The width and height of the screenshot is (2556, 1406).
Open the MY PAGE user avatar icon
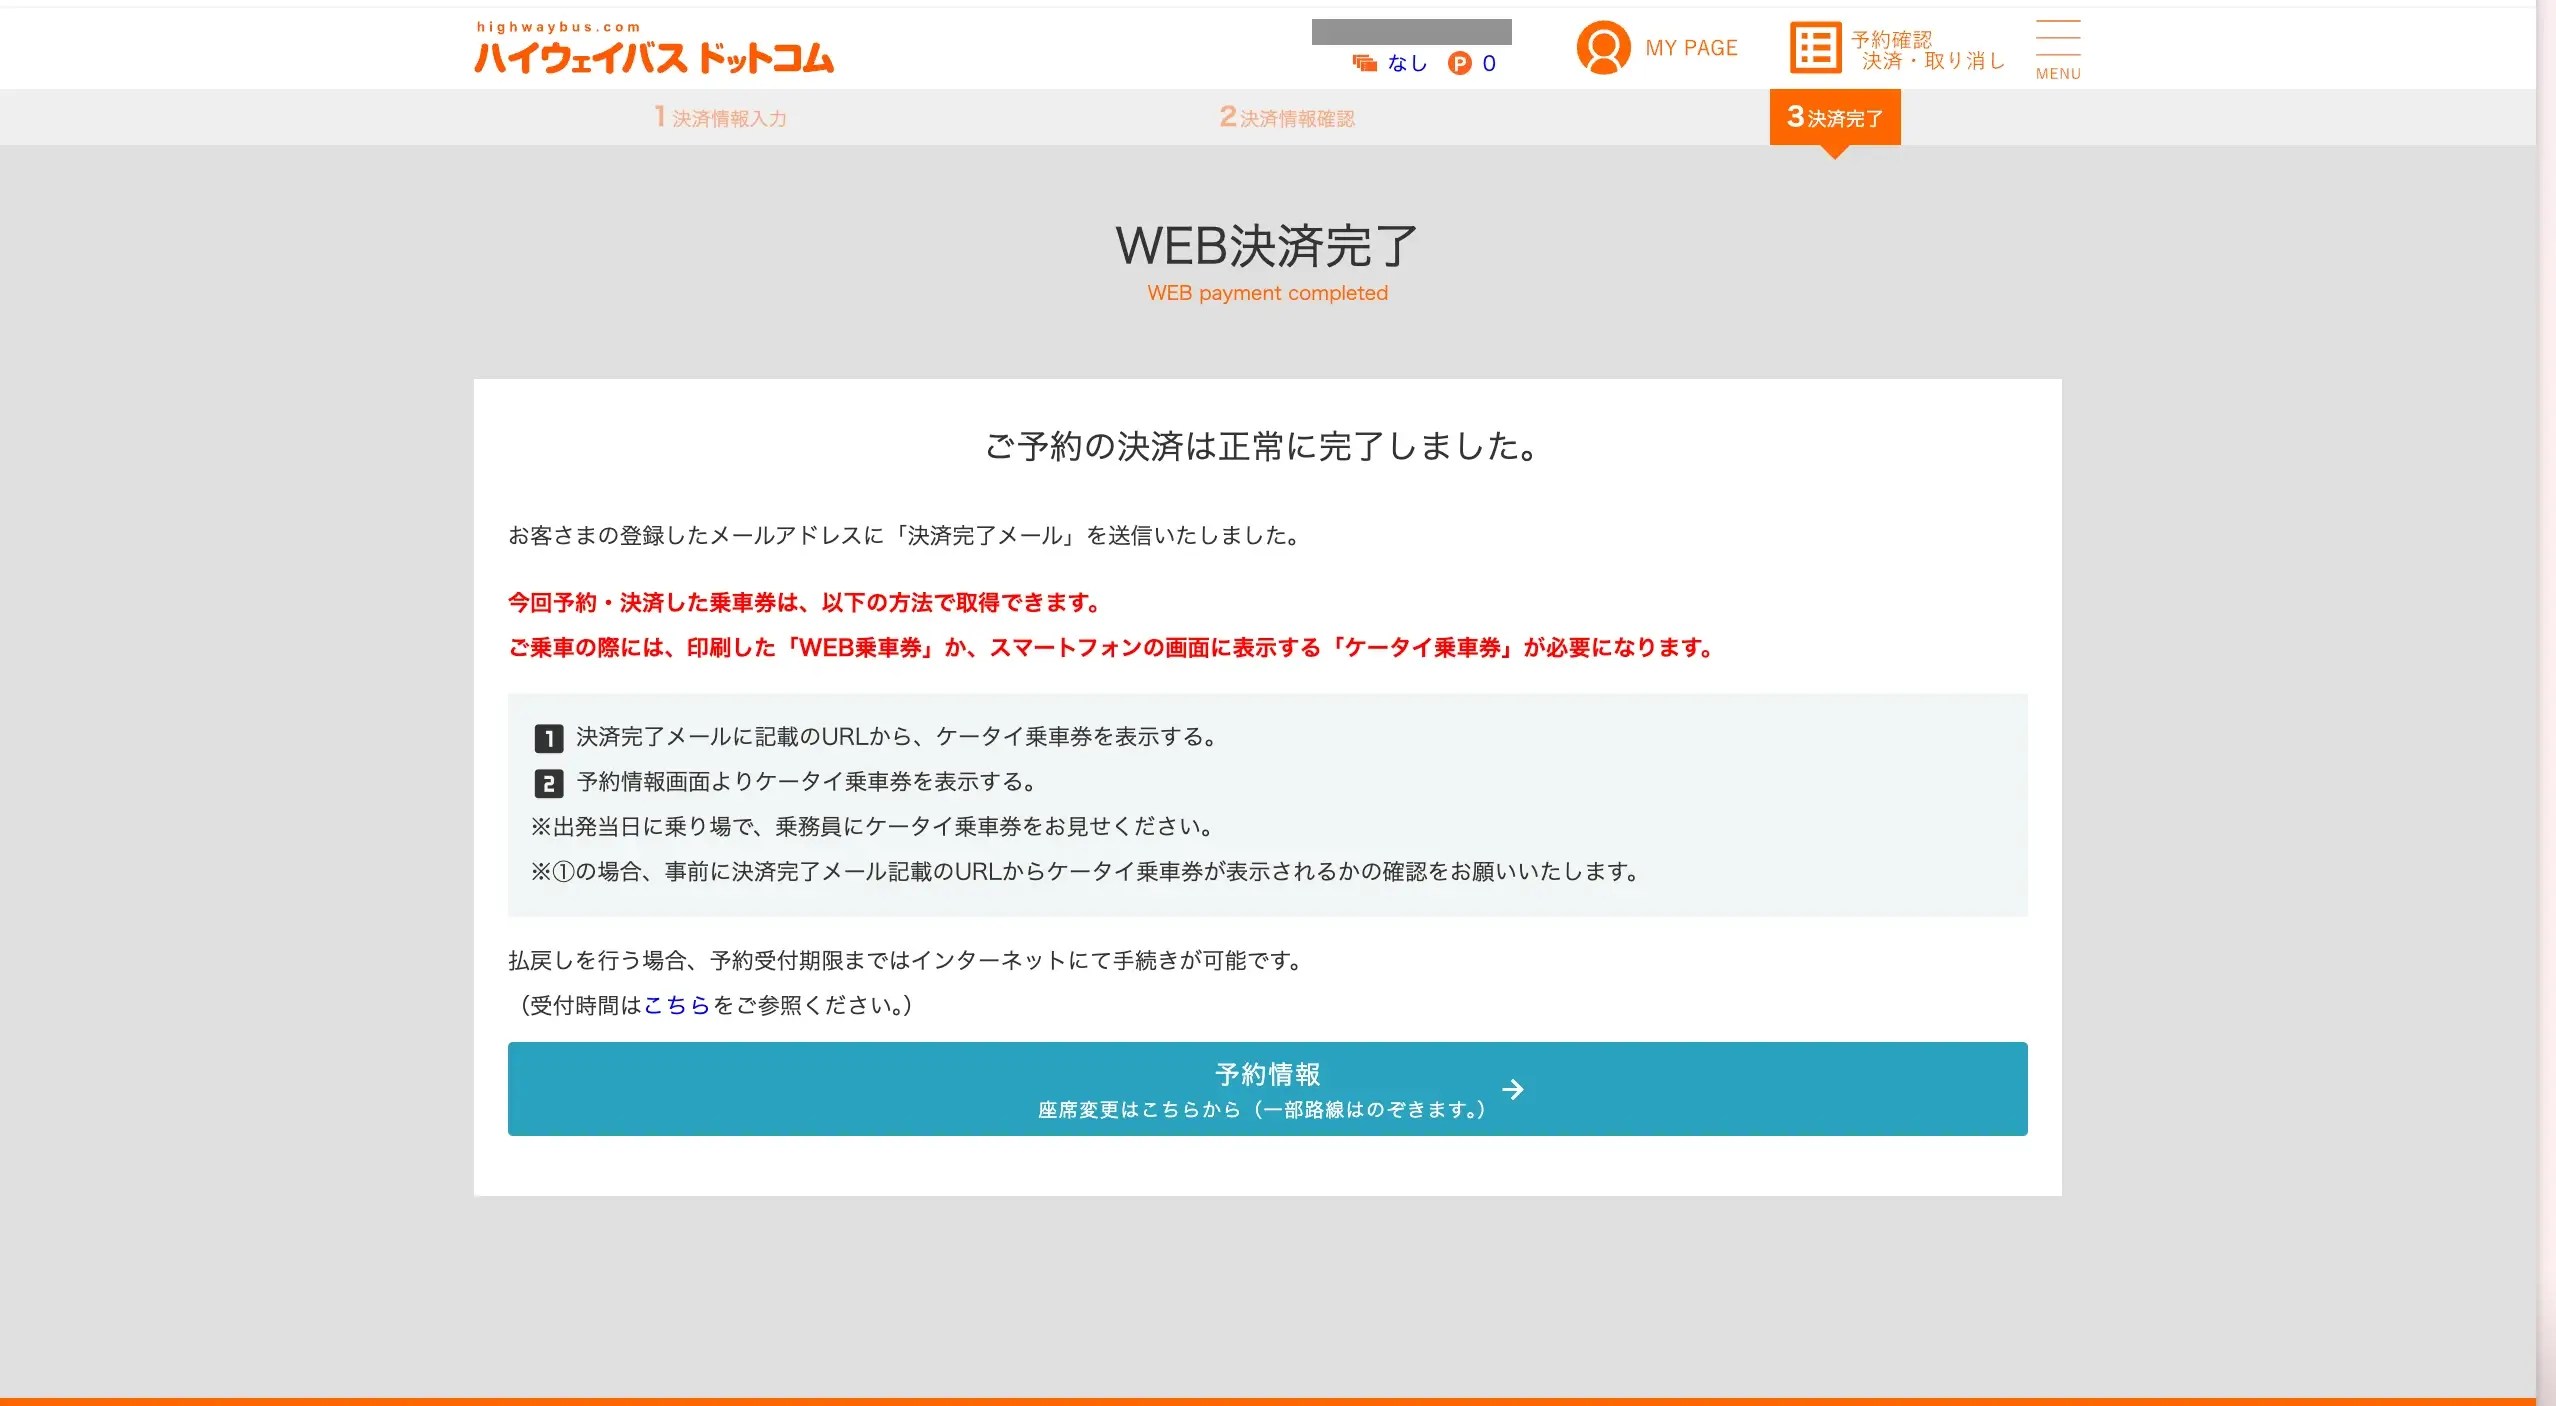tap(1602, 47)
